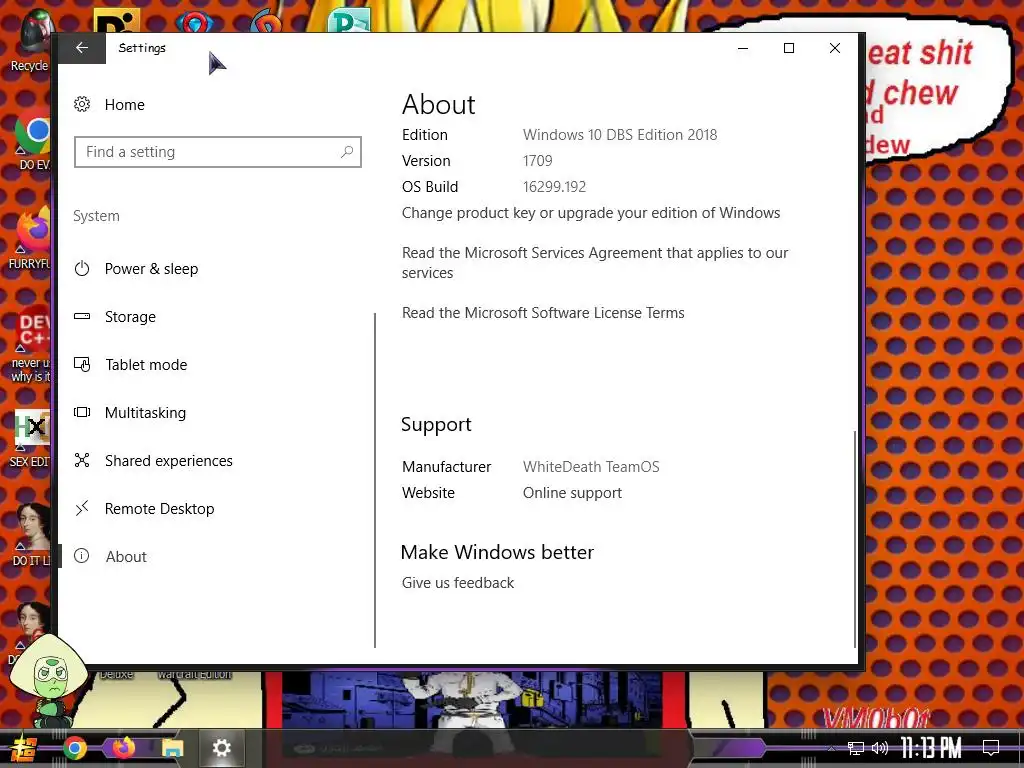Maximize the Settings window

789,48
